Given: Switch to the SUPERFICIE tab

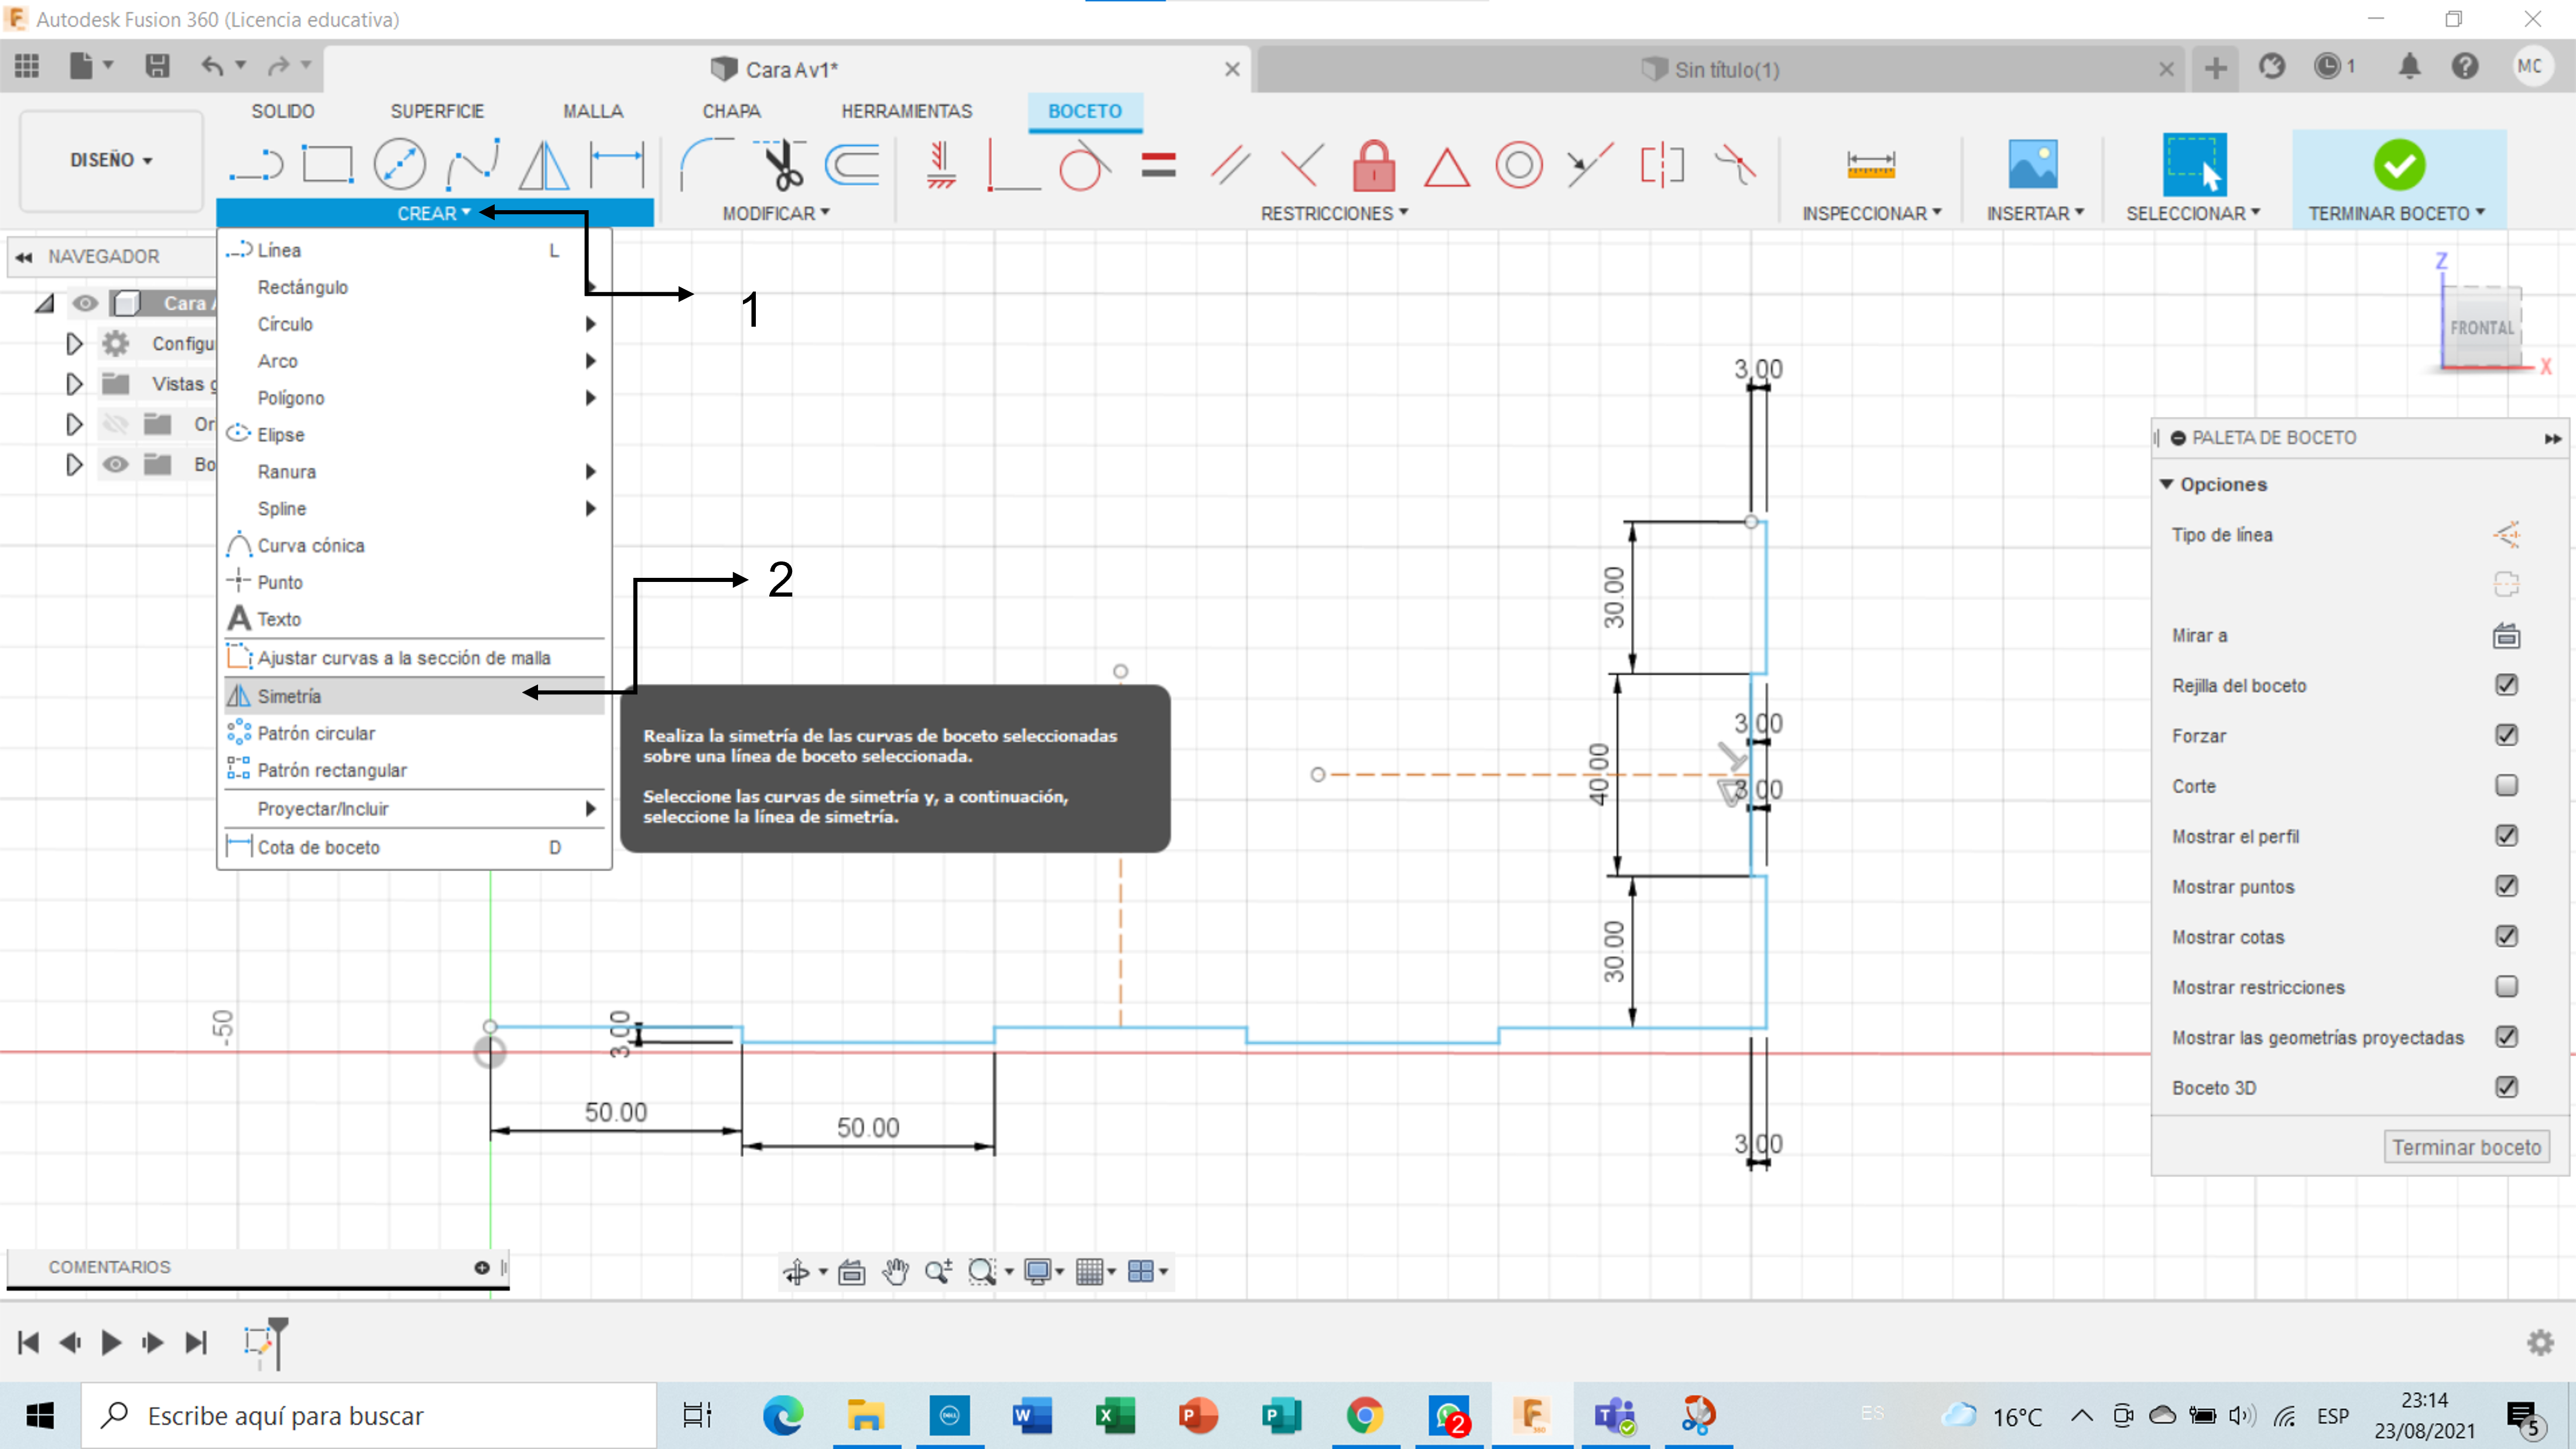Looking at the screenshot, I should 437,111.
